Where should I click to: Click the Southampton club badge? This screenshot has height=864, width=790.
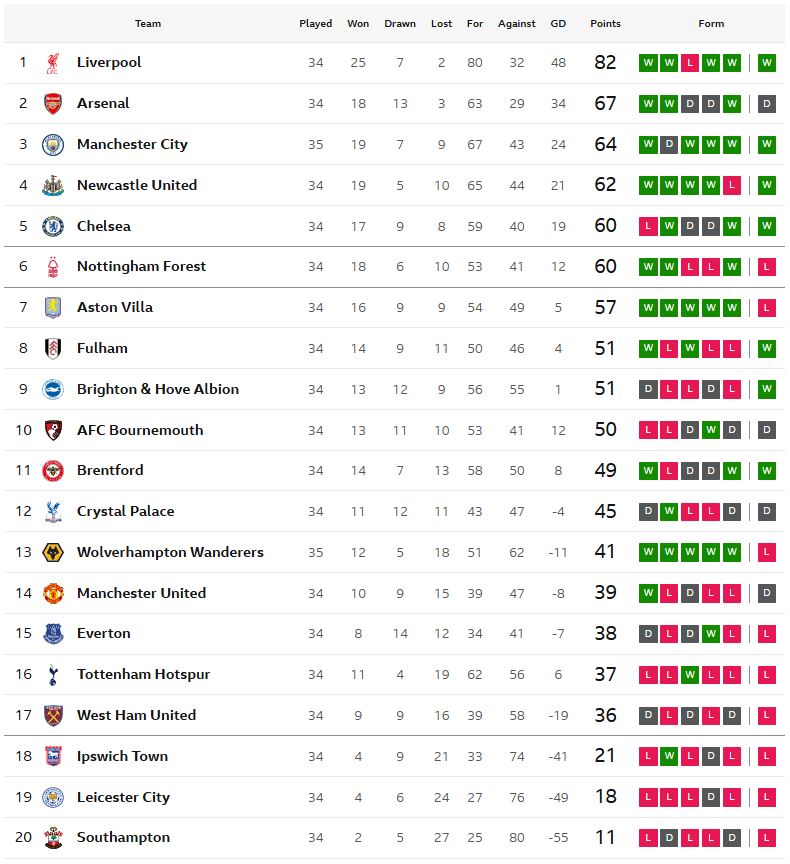point(53,838)
